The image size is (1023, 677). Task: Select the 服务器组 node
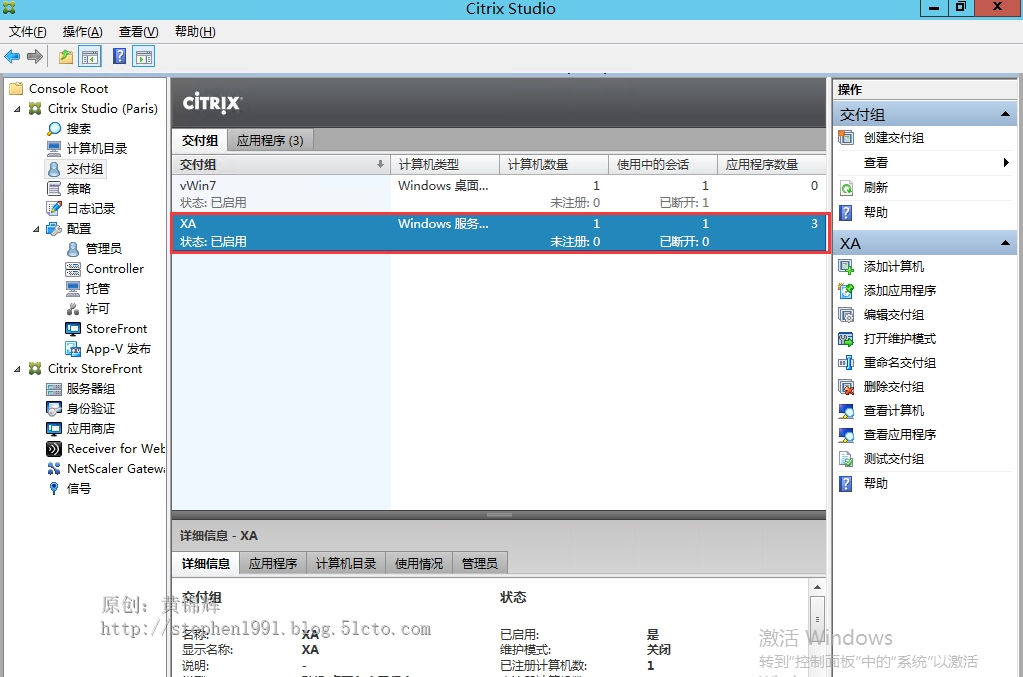[x=90, y=389]
